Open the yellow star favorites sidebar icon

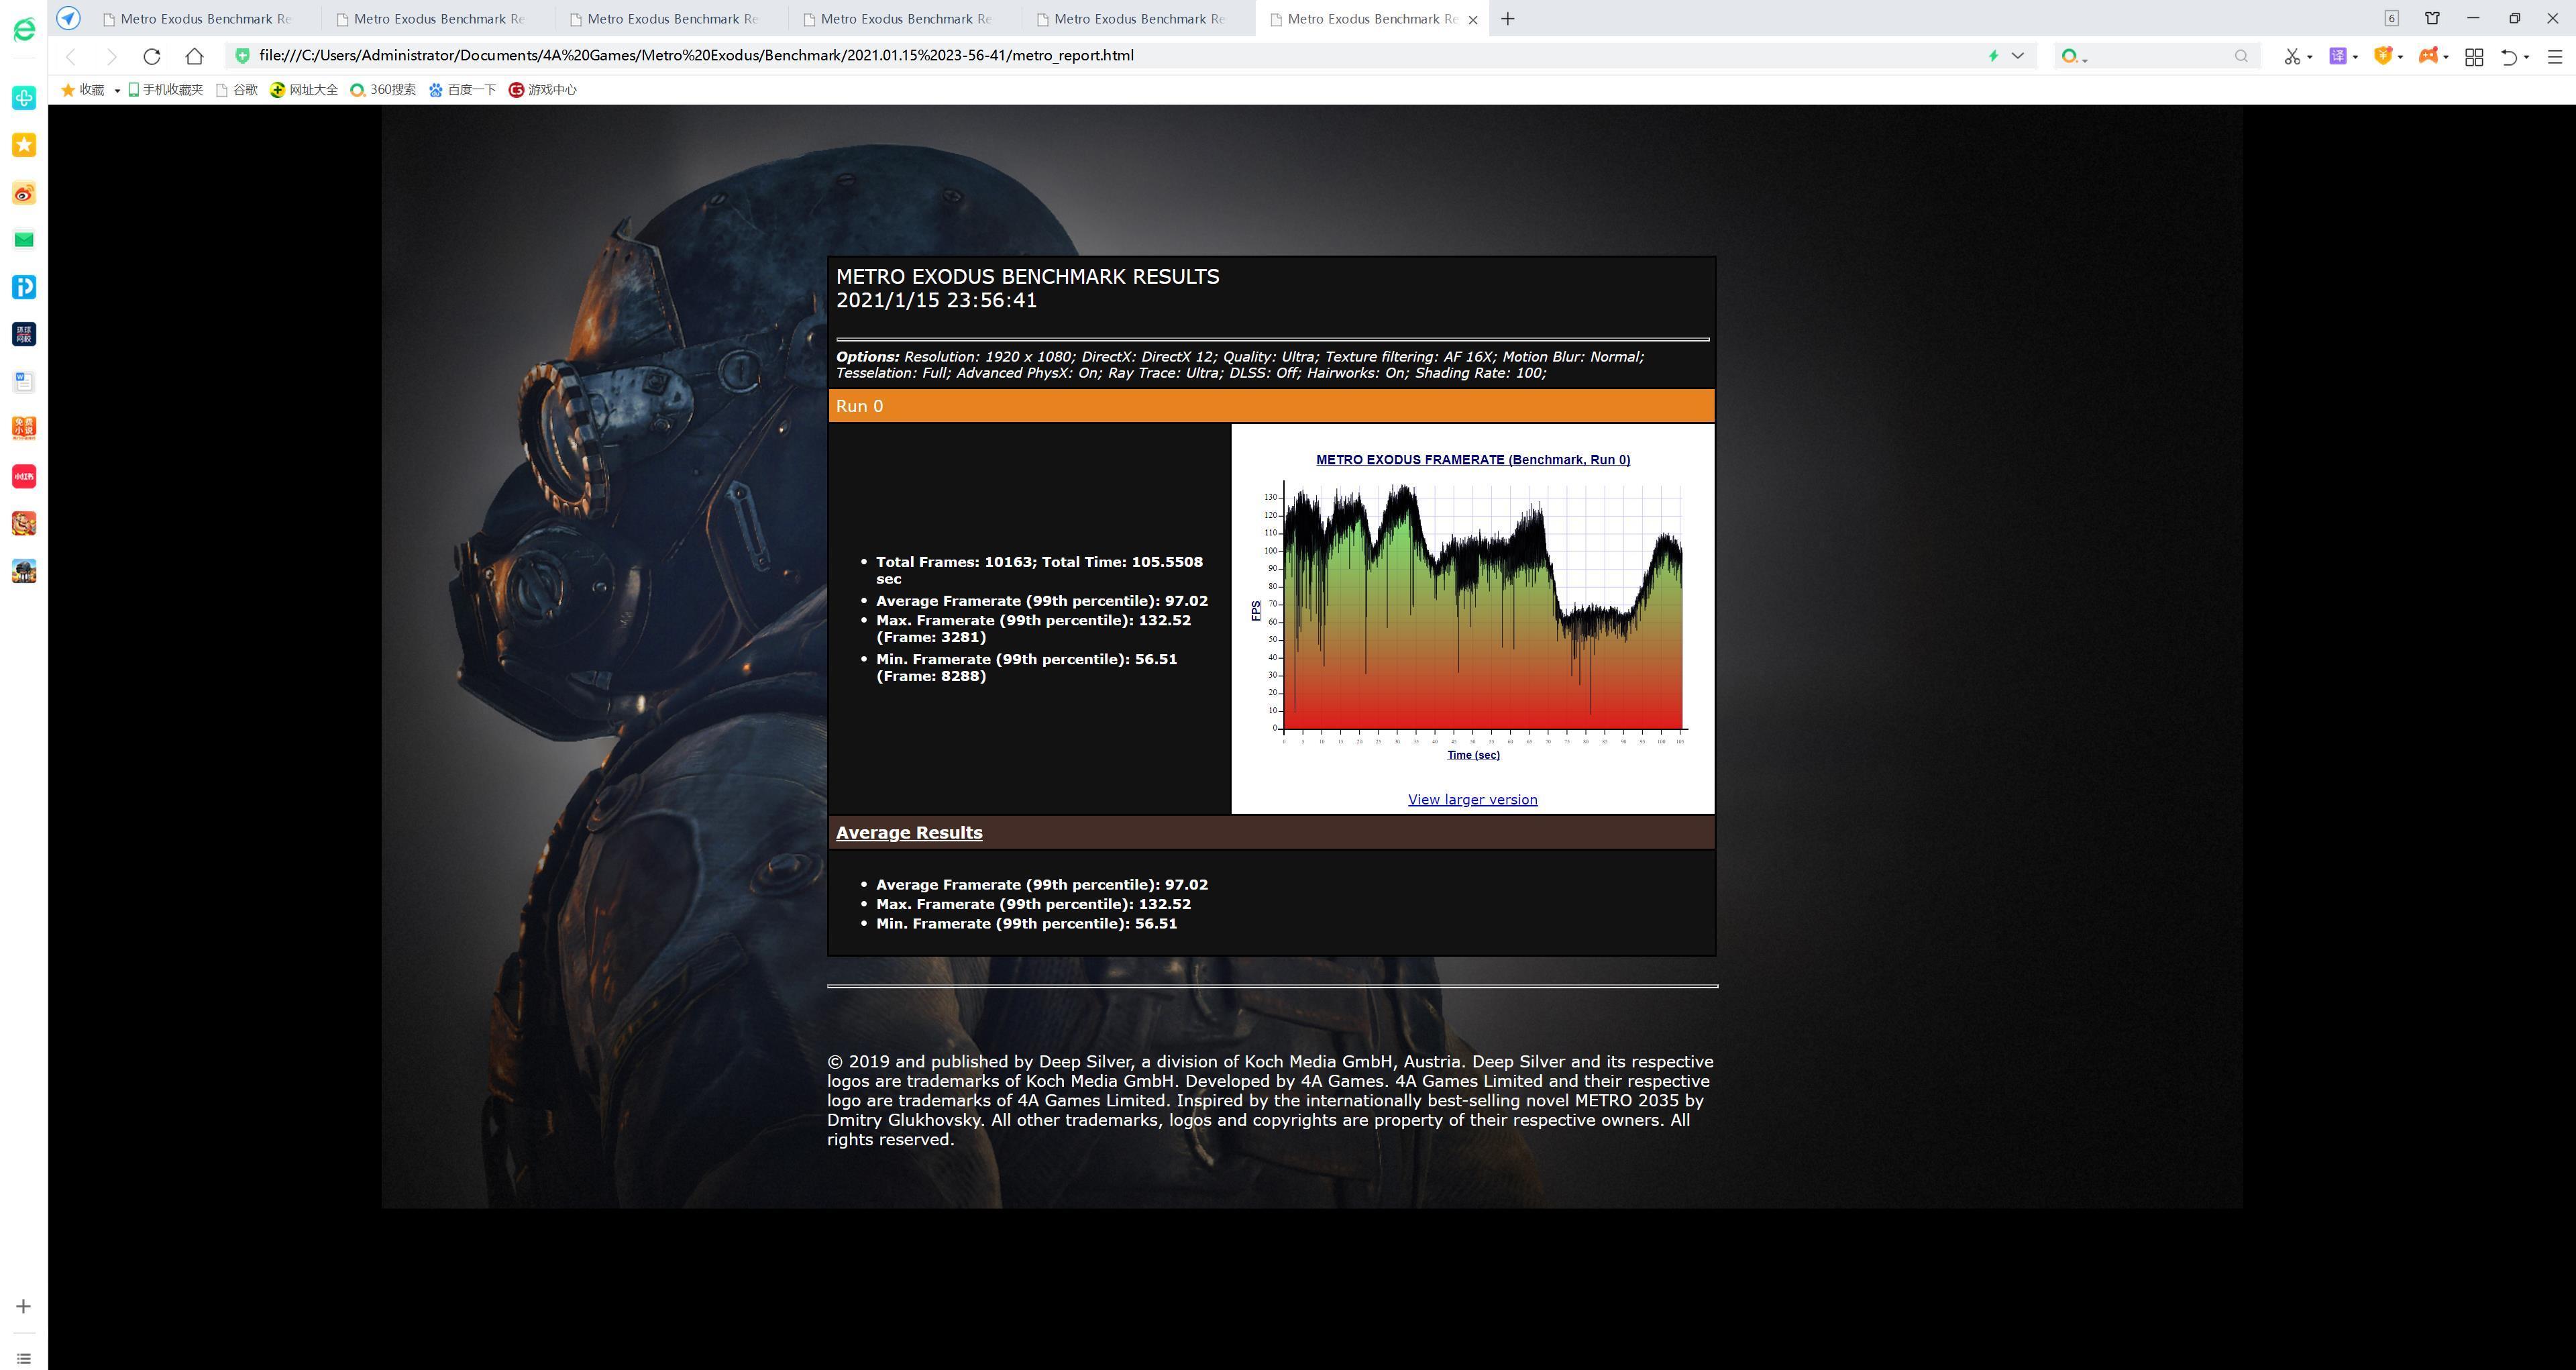coord(24,145)
